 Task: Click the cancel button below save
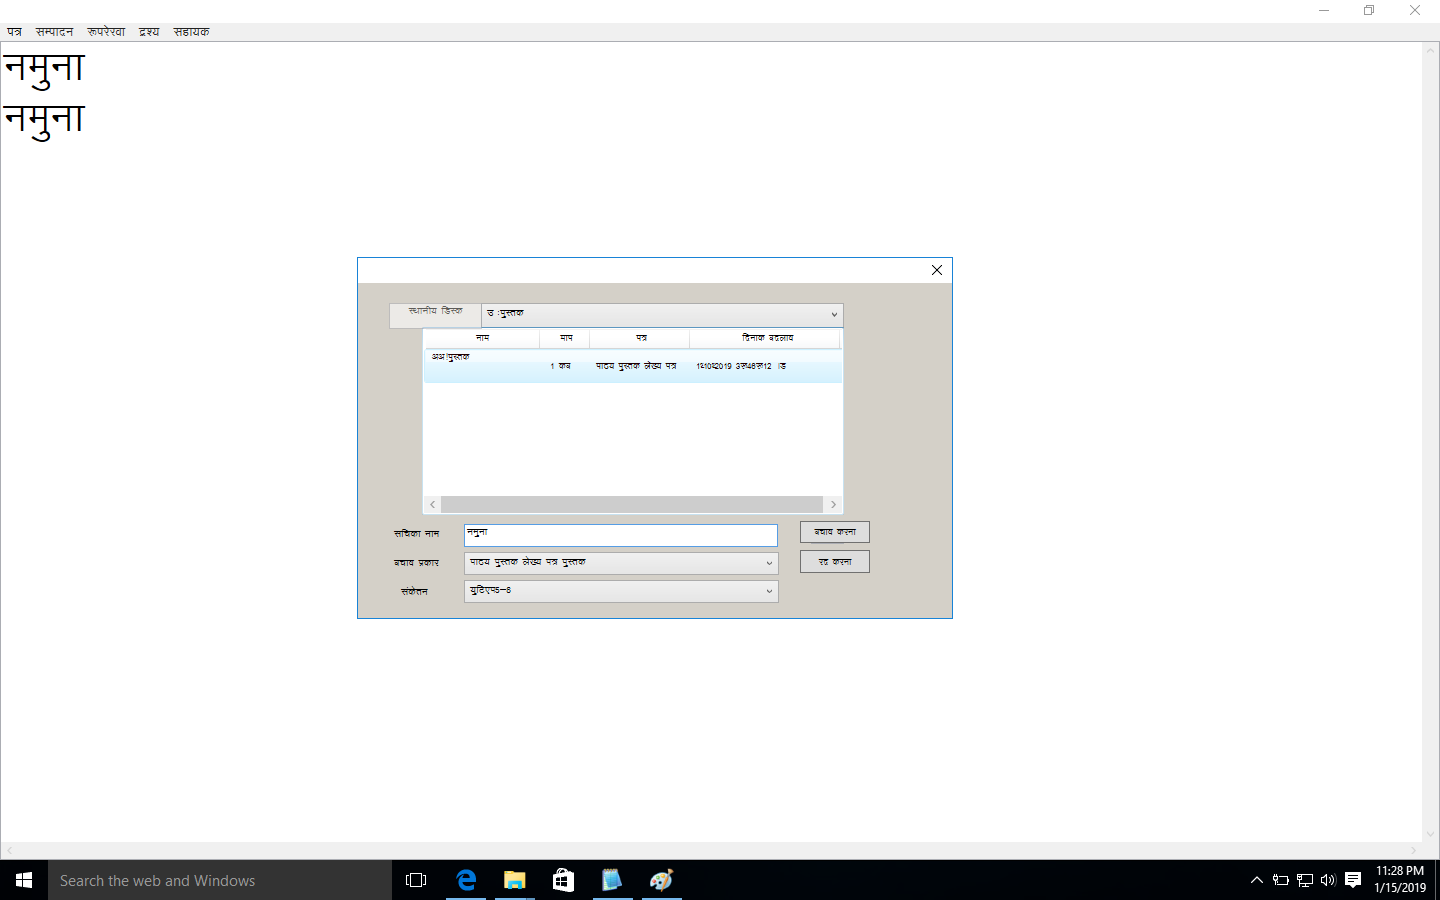tap(834, 562)
